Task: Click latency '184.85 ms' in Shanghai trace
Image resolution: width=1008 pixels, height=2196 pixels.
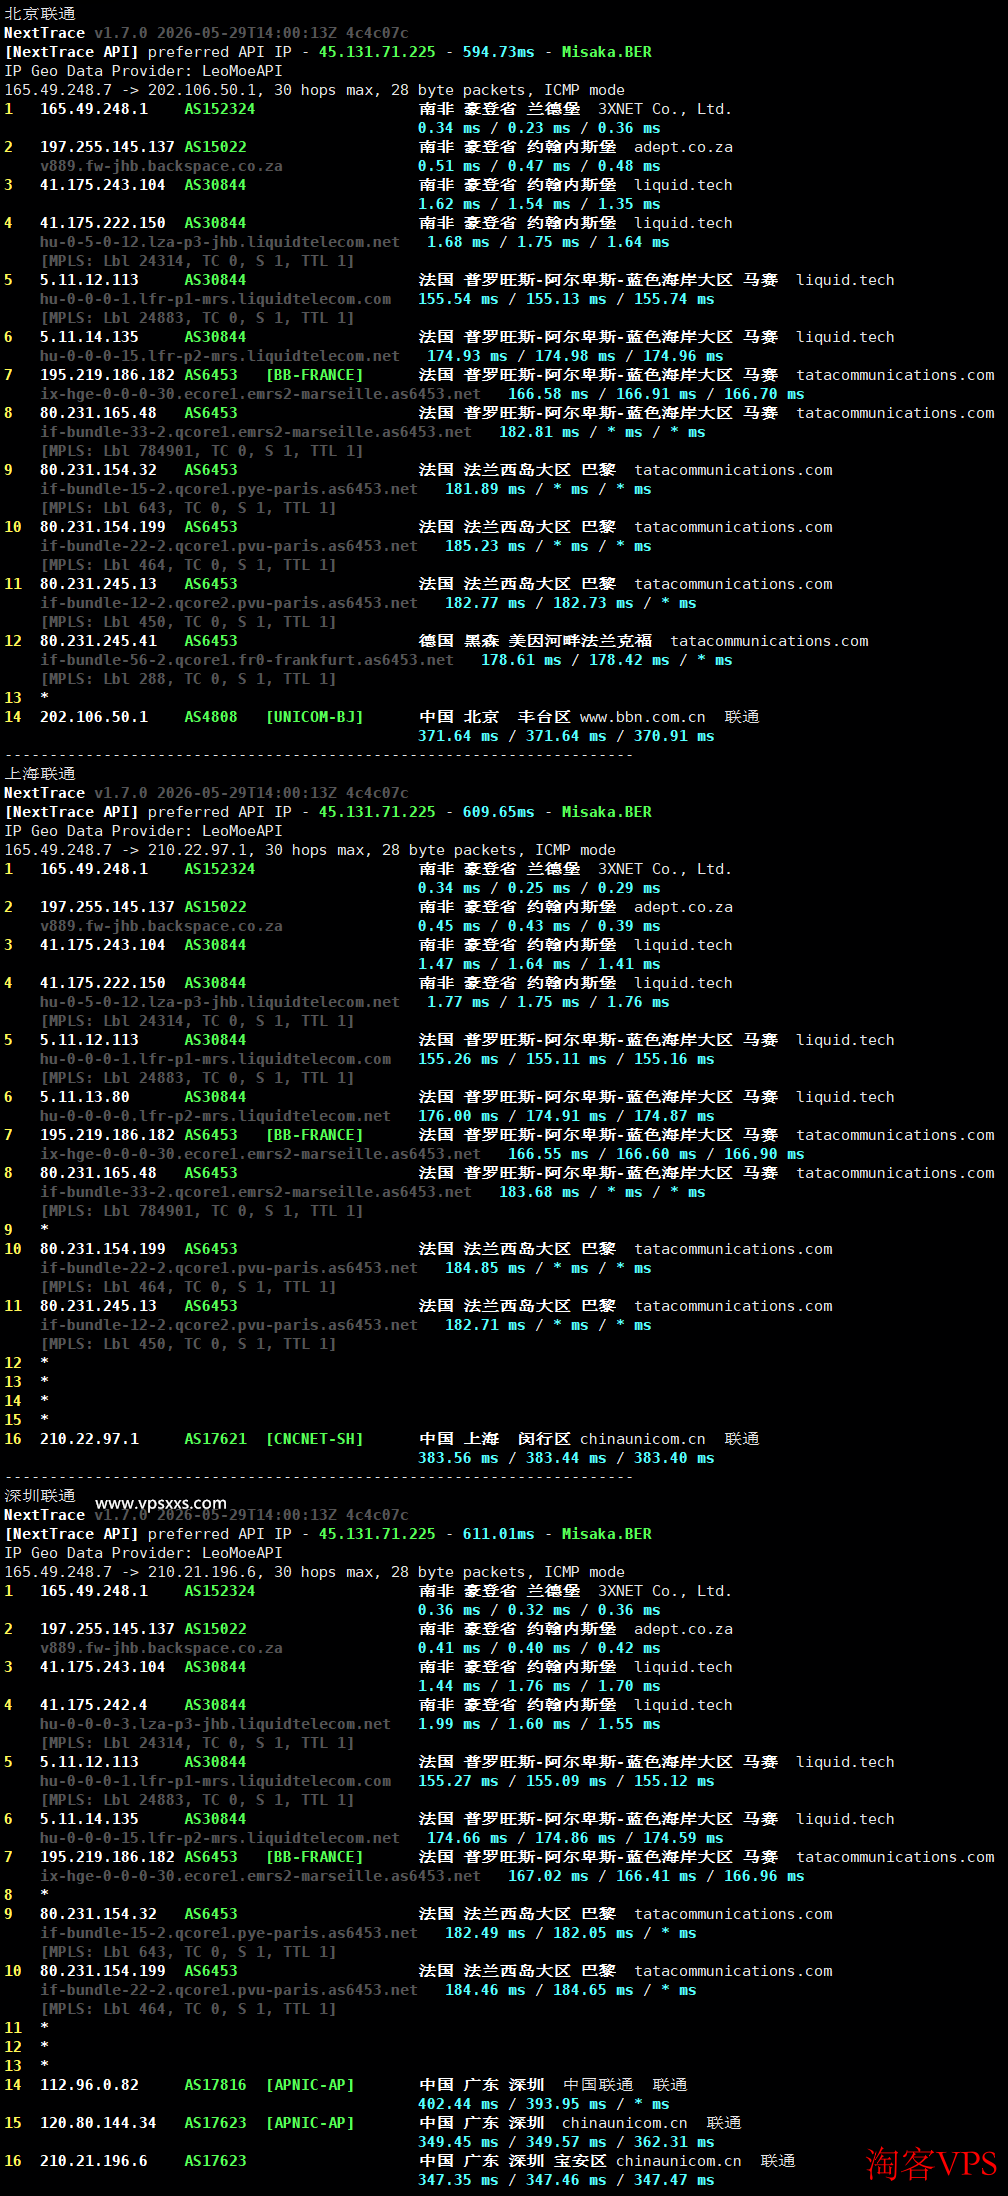Action: tap(485, 1268)
